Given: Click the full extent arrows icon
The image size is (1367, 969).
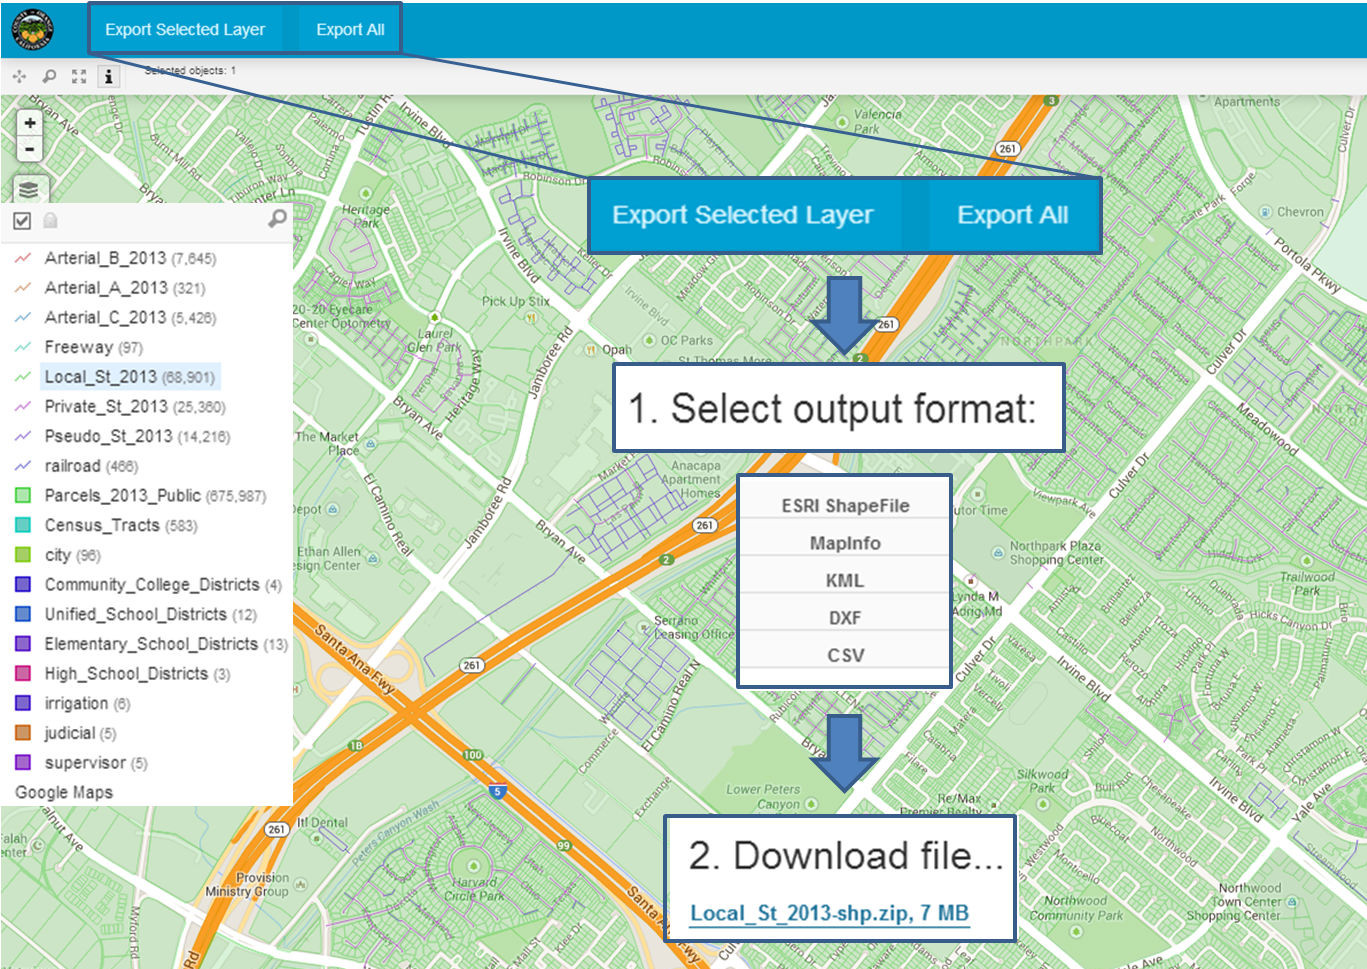Looking at the screenshot, I should [79, 76].
